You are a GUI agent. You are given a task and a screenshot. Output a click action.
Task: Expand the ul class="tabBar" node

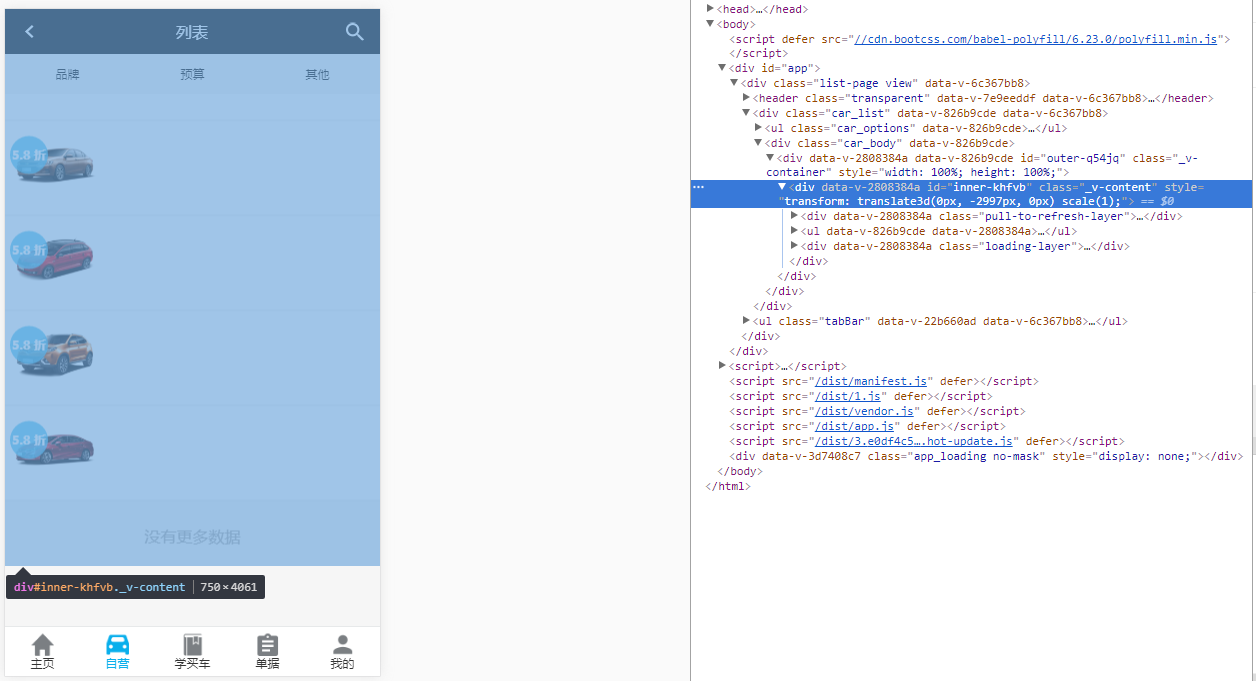click(x=746, y=321)
